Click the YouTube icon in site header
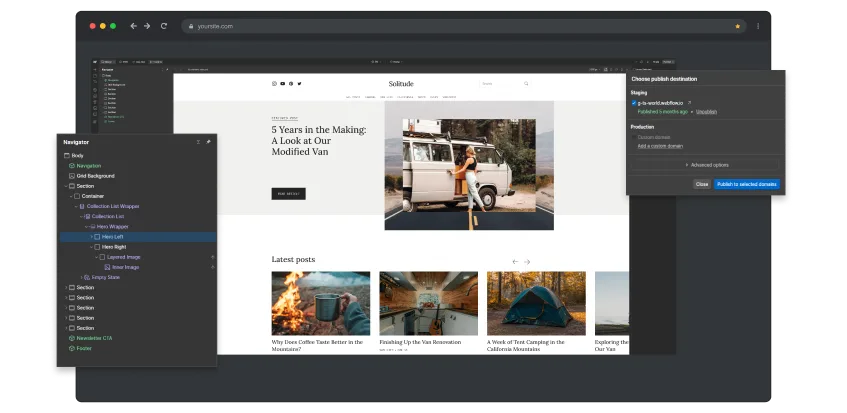 283,84
